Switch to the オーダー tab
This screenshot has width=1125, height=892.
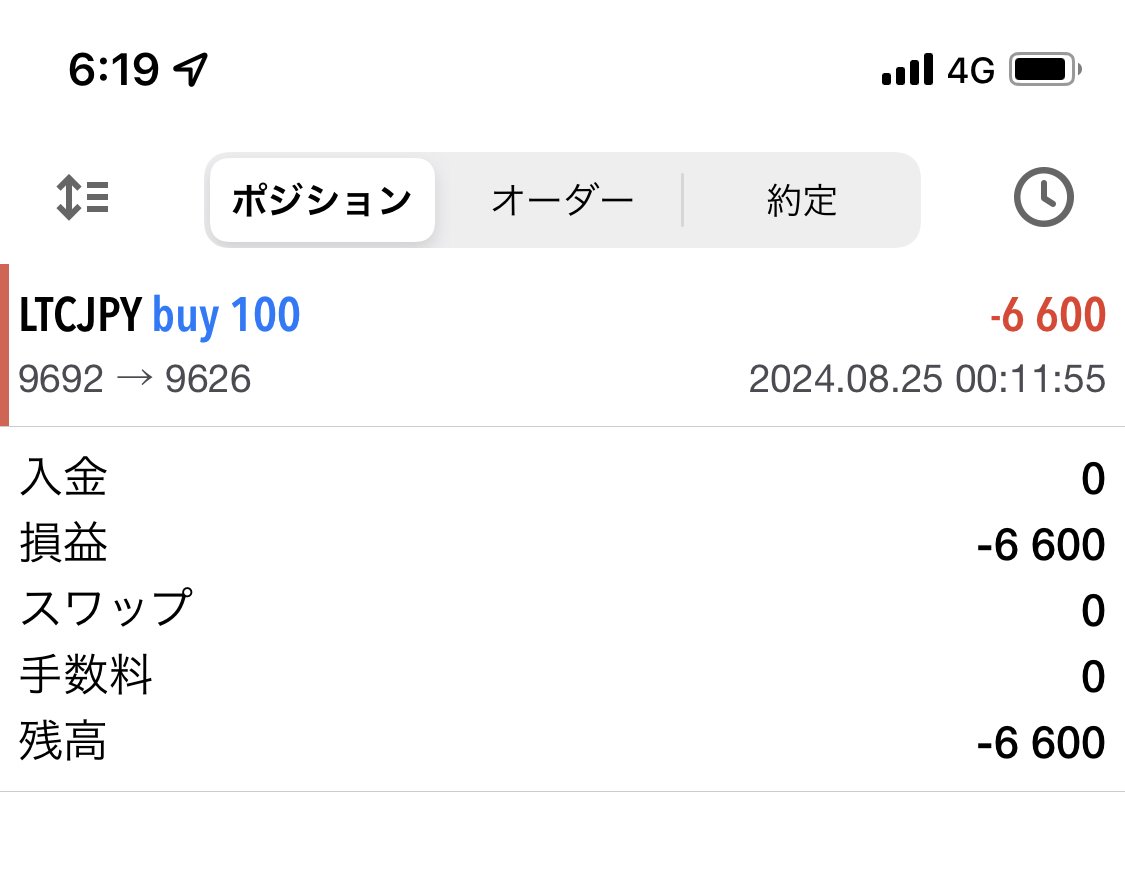[x=562, y=200]
